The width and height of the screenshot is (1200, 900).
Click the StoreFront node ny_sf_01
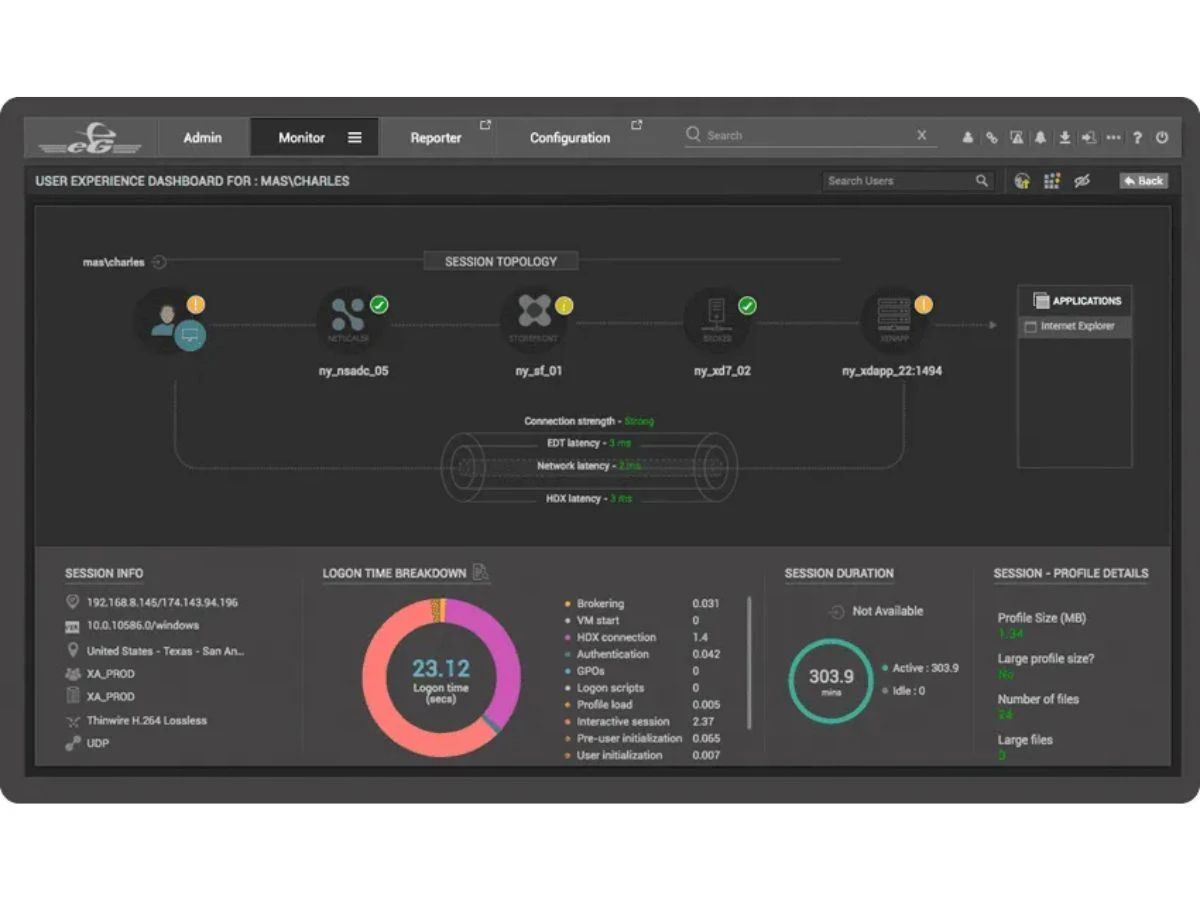click(534, 320)
